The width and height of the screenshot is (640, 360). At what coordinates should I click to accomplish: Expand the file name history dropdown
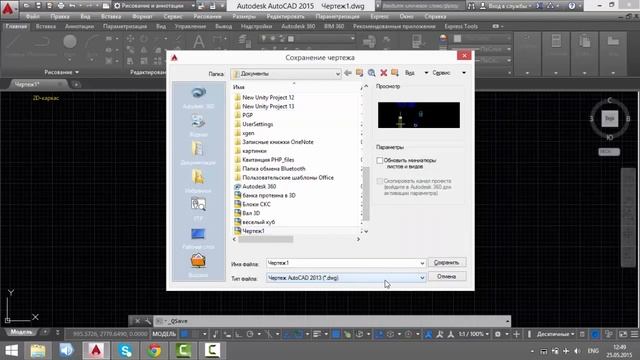pos(422,263)
